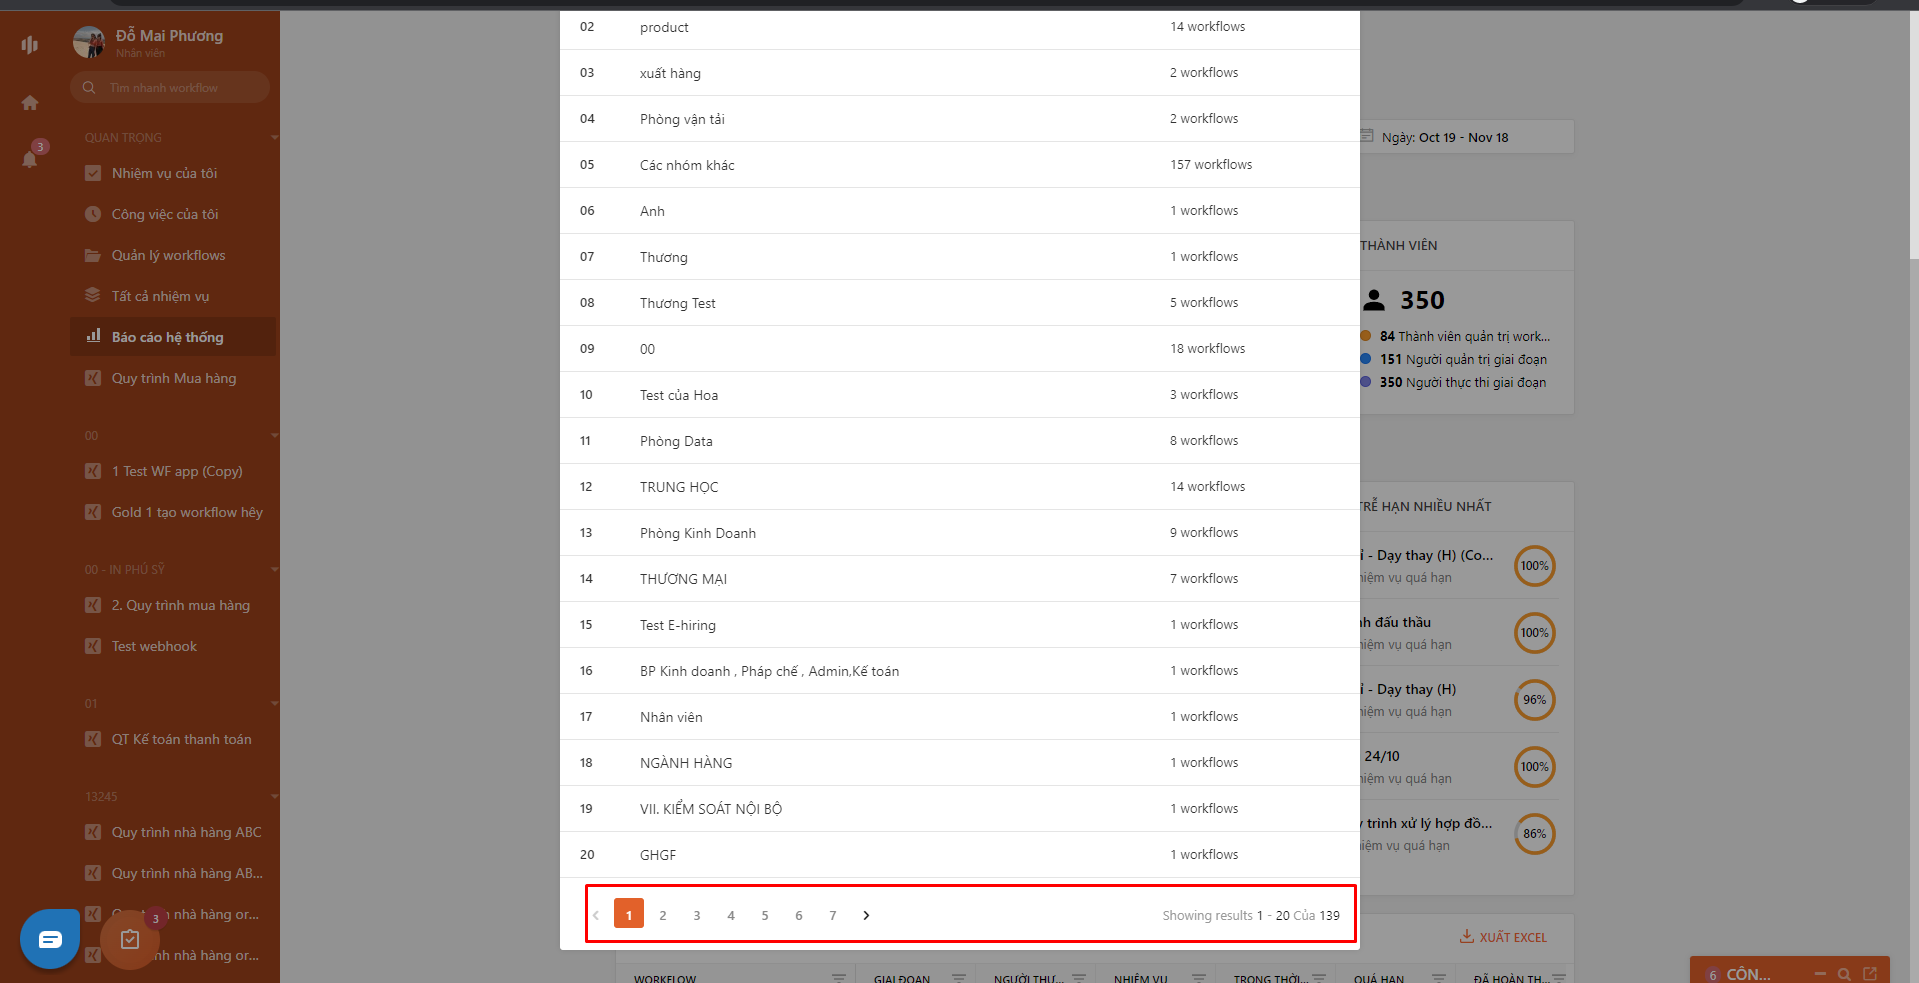Click the page's vertical scrollbar on the right
The image size is (1919, 983).
(1914, 135)
